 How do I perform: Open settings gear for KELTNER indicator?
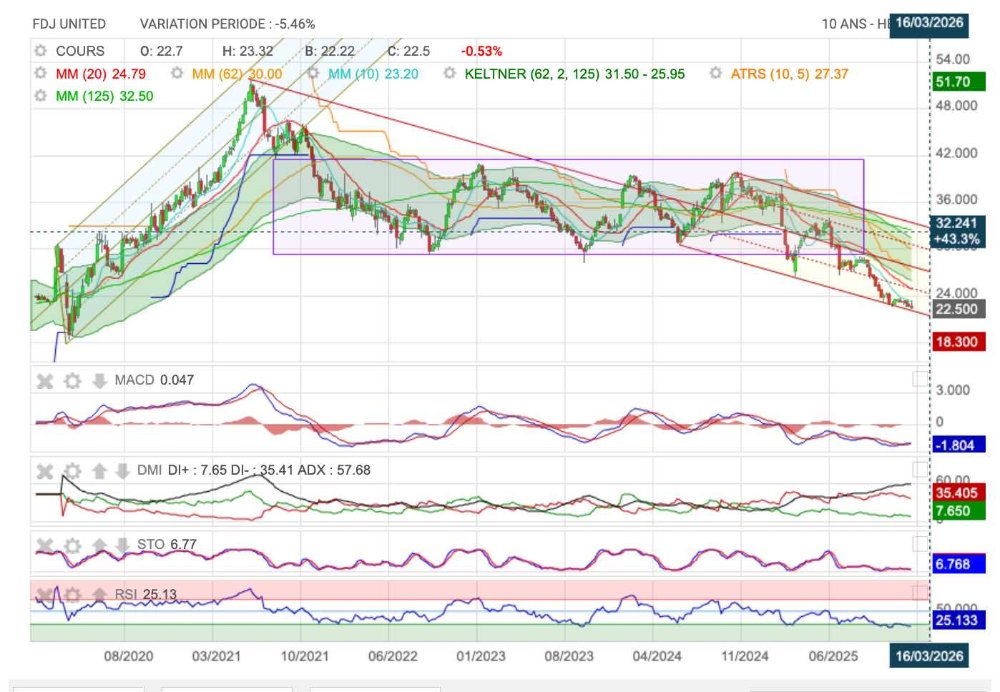[x=450, y=73]
